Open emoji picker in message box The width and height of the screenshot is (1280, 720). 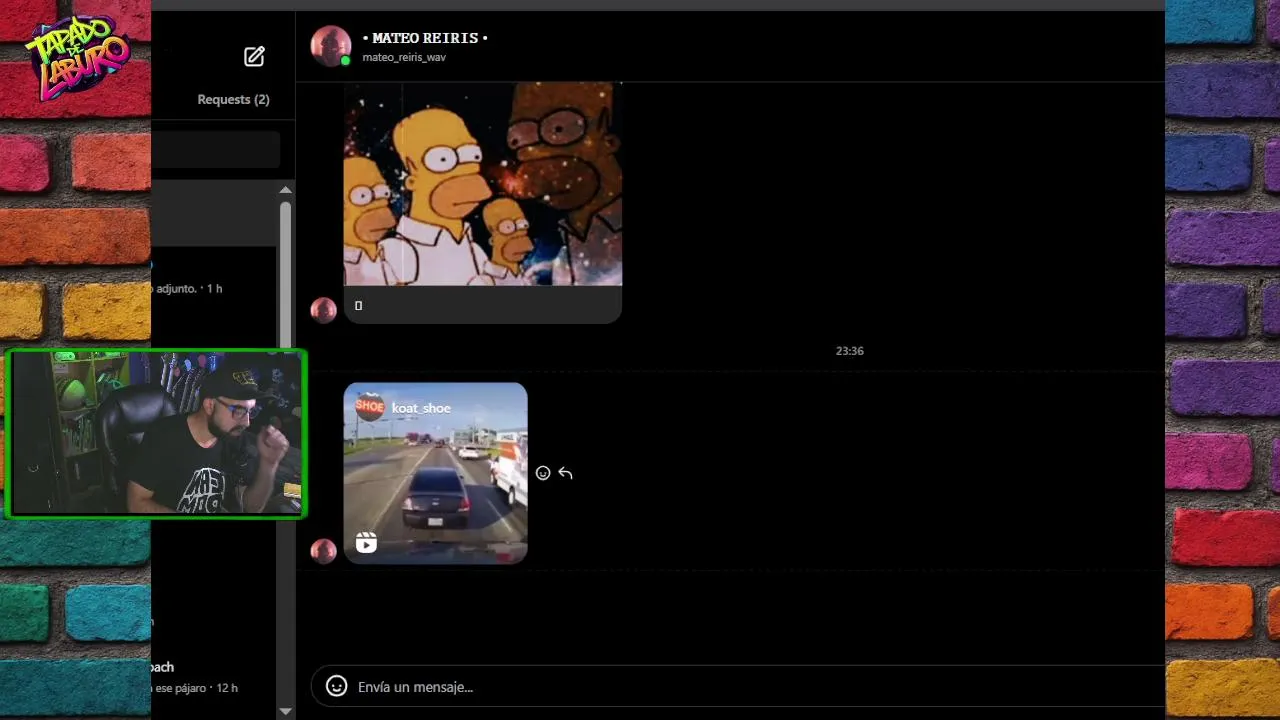(x=337, y=686)
